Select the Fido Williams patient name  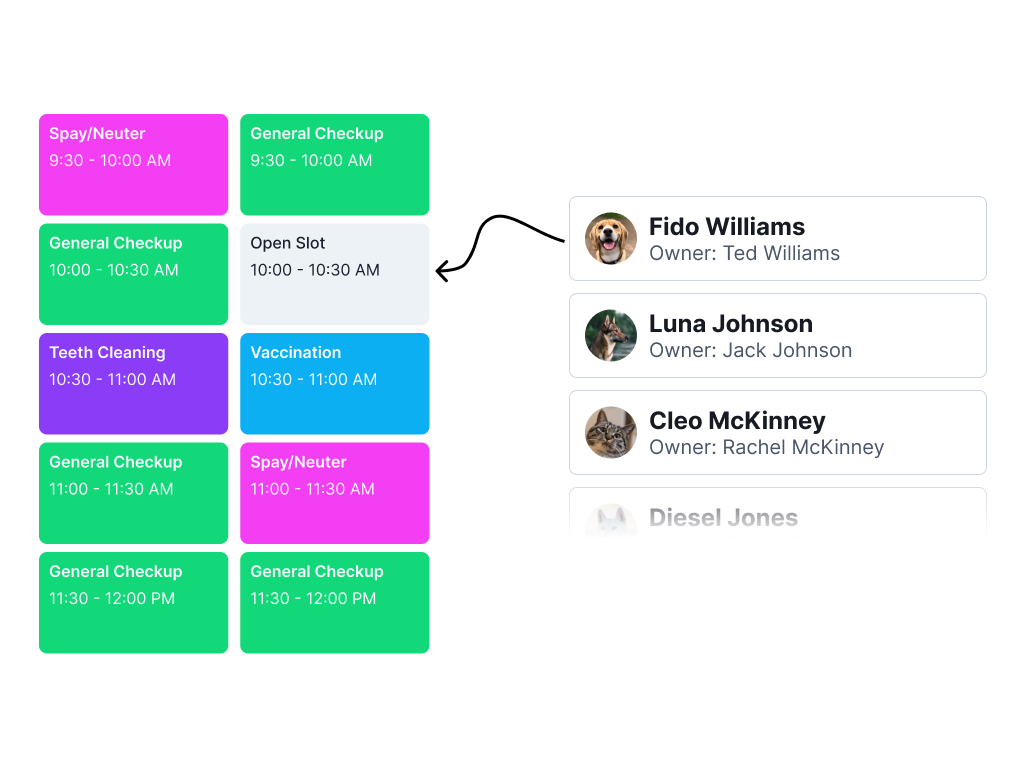pyautogui.click(x=727, y=227)
